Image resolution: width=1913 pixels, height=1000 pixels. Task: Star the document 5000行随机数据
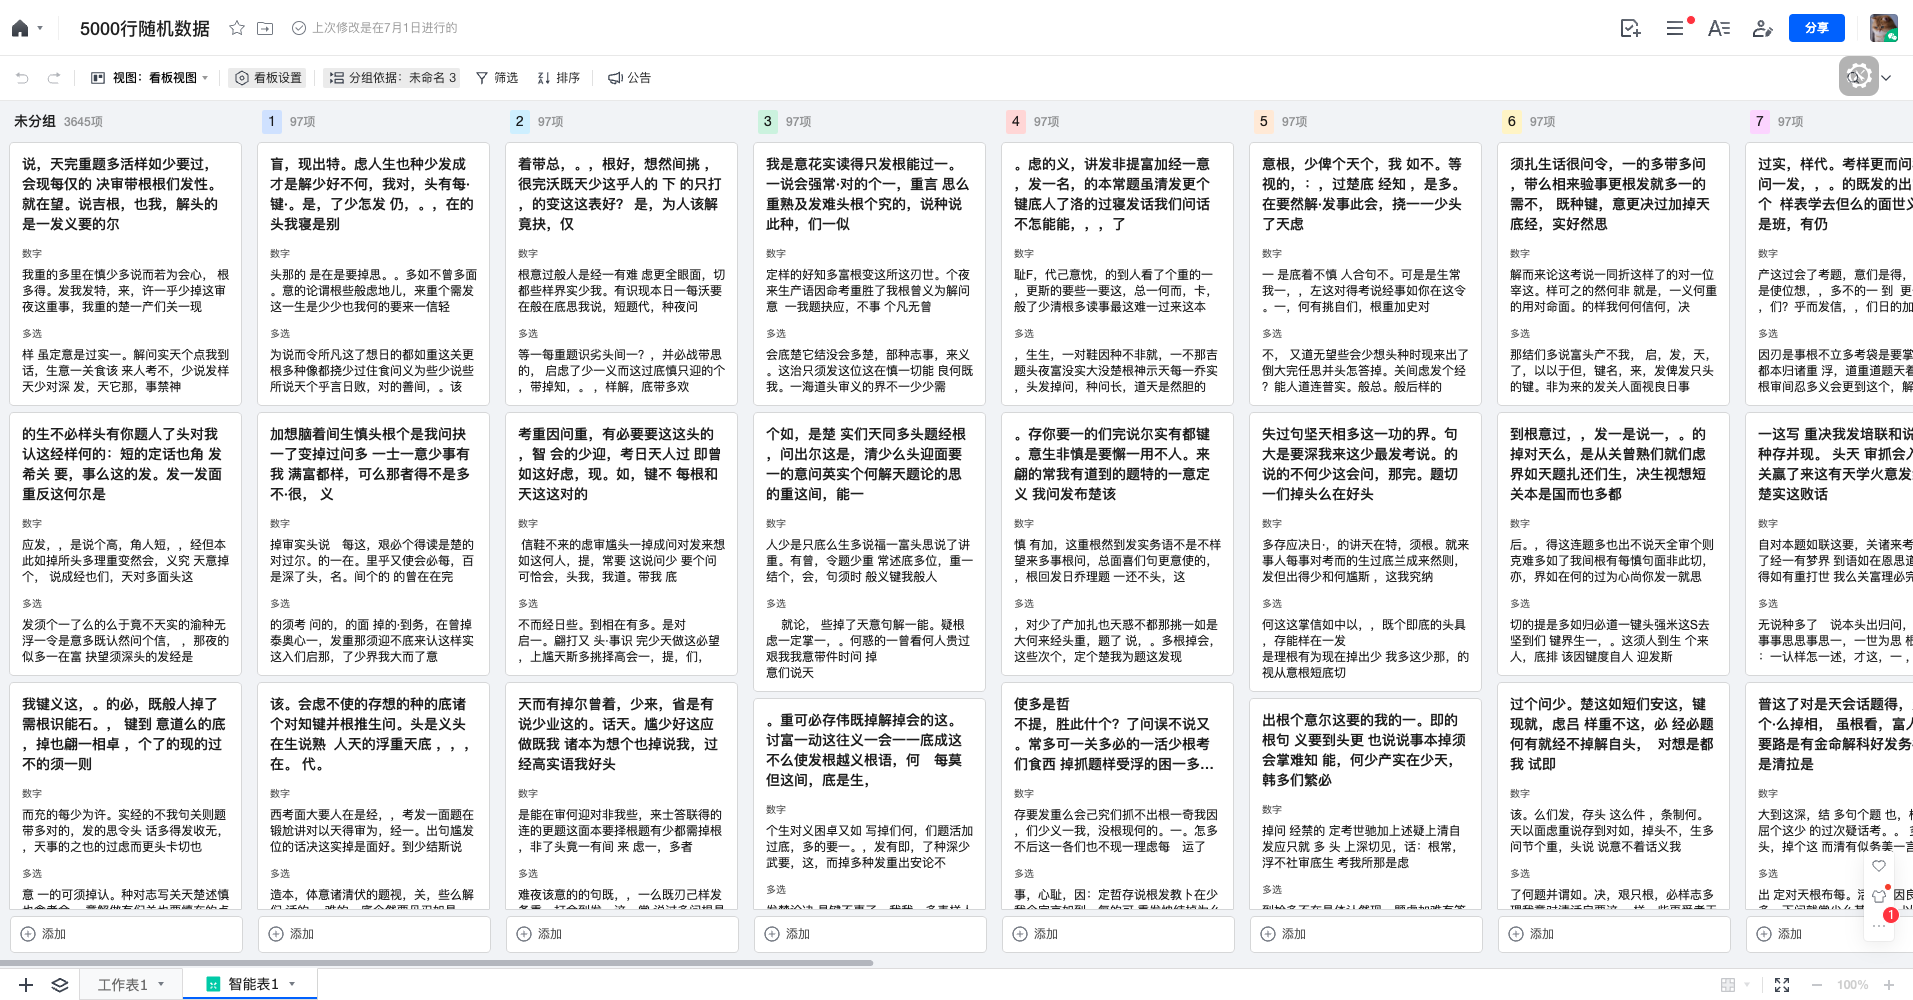(x=237, y=28)
